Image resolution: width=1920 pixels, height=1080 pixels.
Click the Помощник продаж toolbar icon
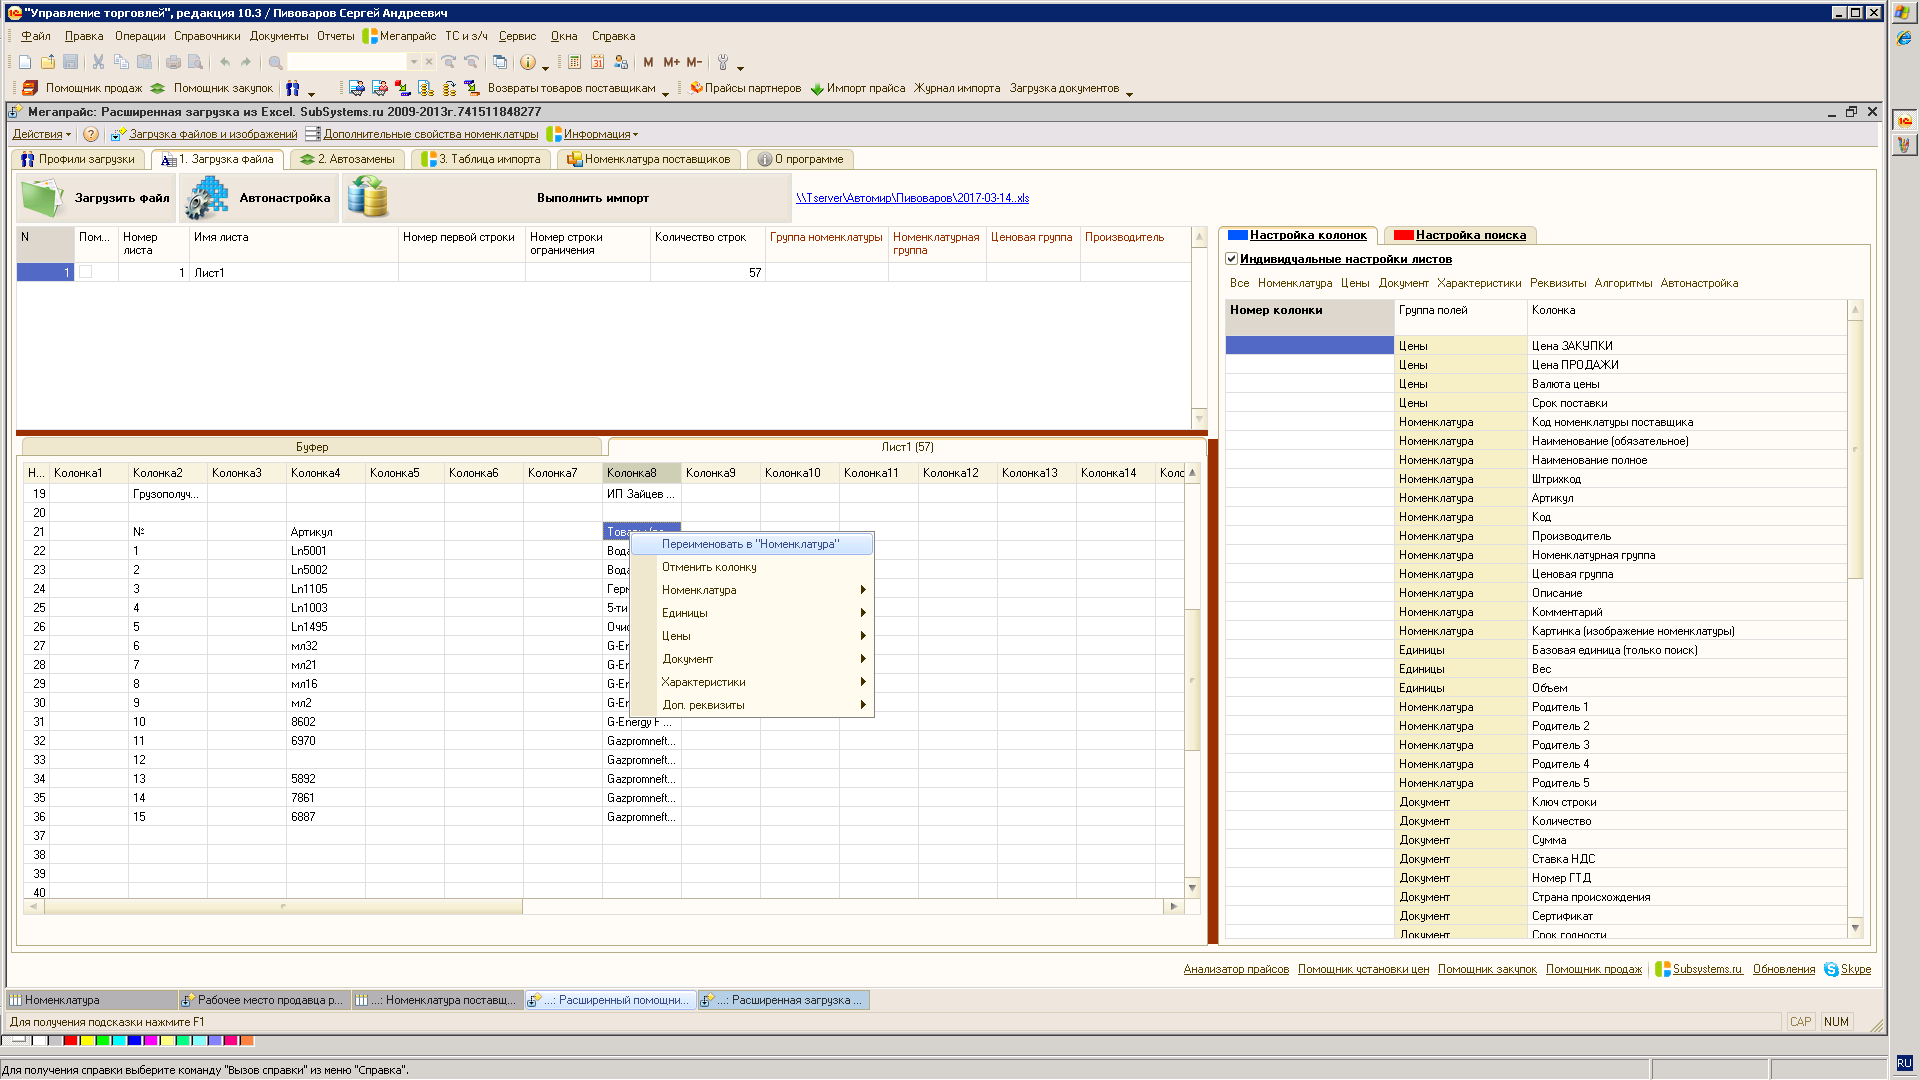pos(30,88)
